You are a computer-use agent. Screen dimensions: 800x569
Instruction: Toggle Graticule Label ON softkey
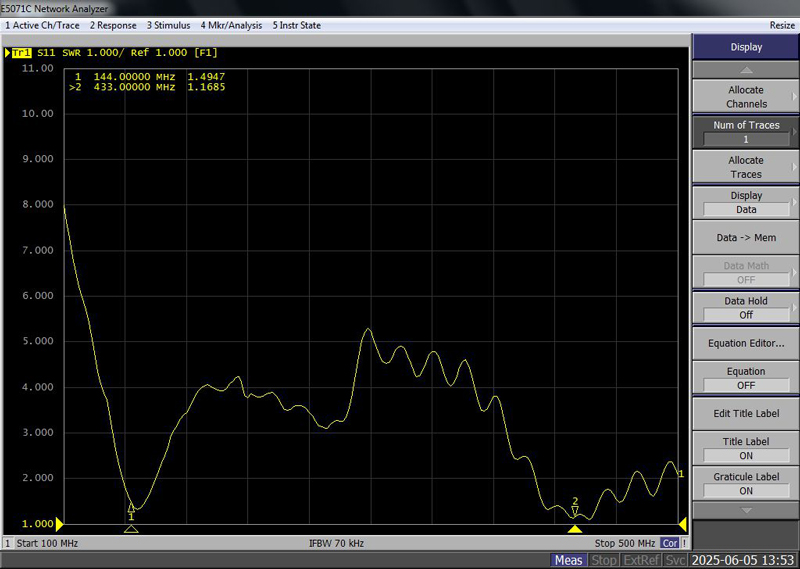[746, 484]
